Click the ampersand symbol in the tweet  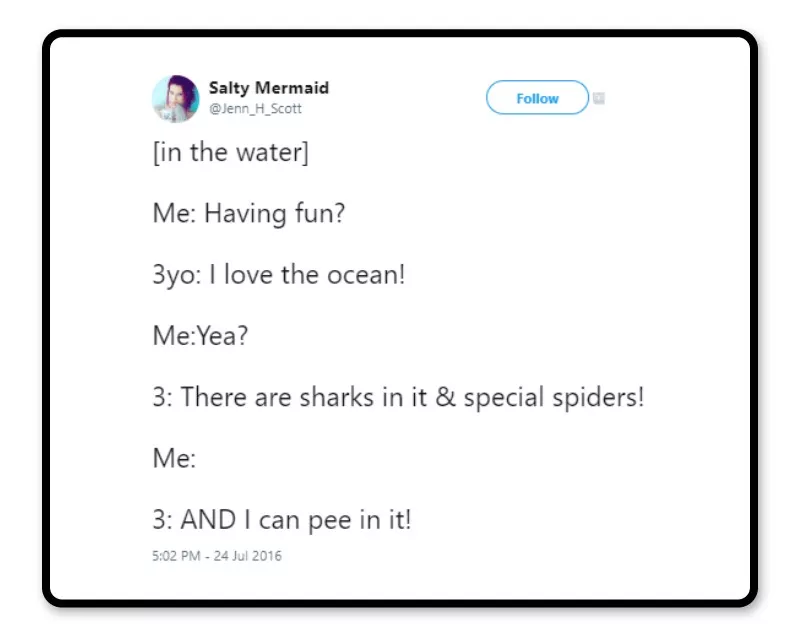point(445,397)
